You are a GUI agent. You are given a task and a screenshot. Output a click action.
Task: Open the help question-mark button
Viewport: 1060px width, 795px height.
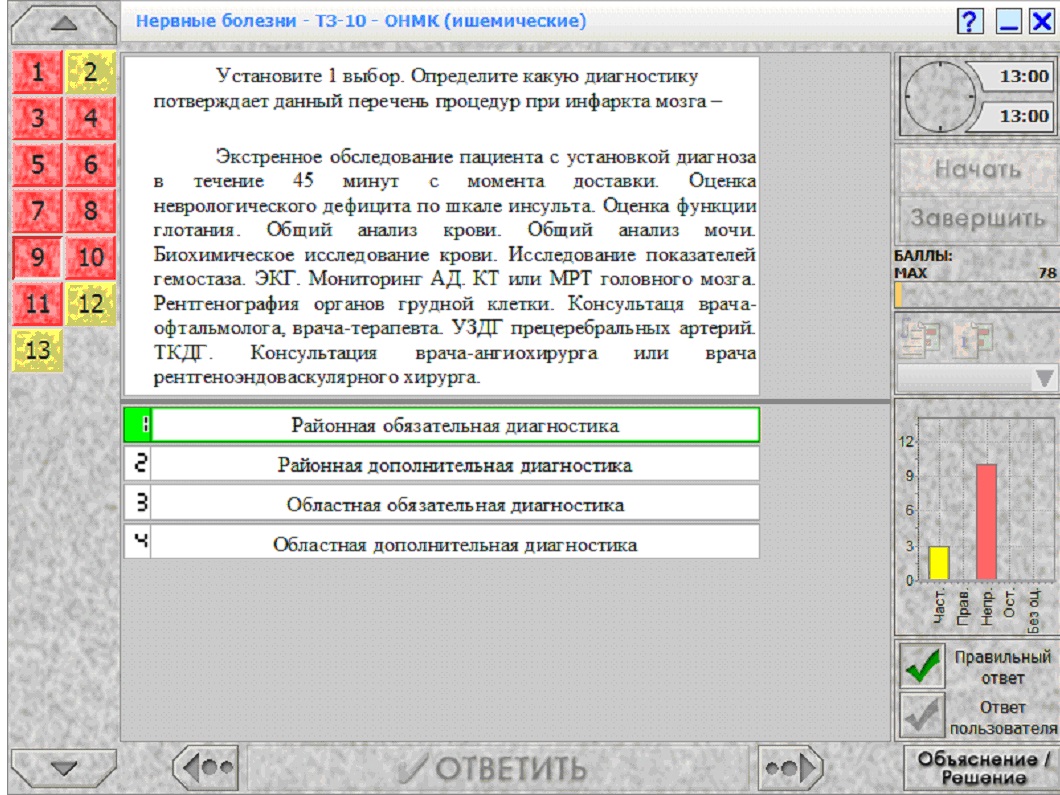click(969, 22)
